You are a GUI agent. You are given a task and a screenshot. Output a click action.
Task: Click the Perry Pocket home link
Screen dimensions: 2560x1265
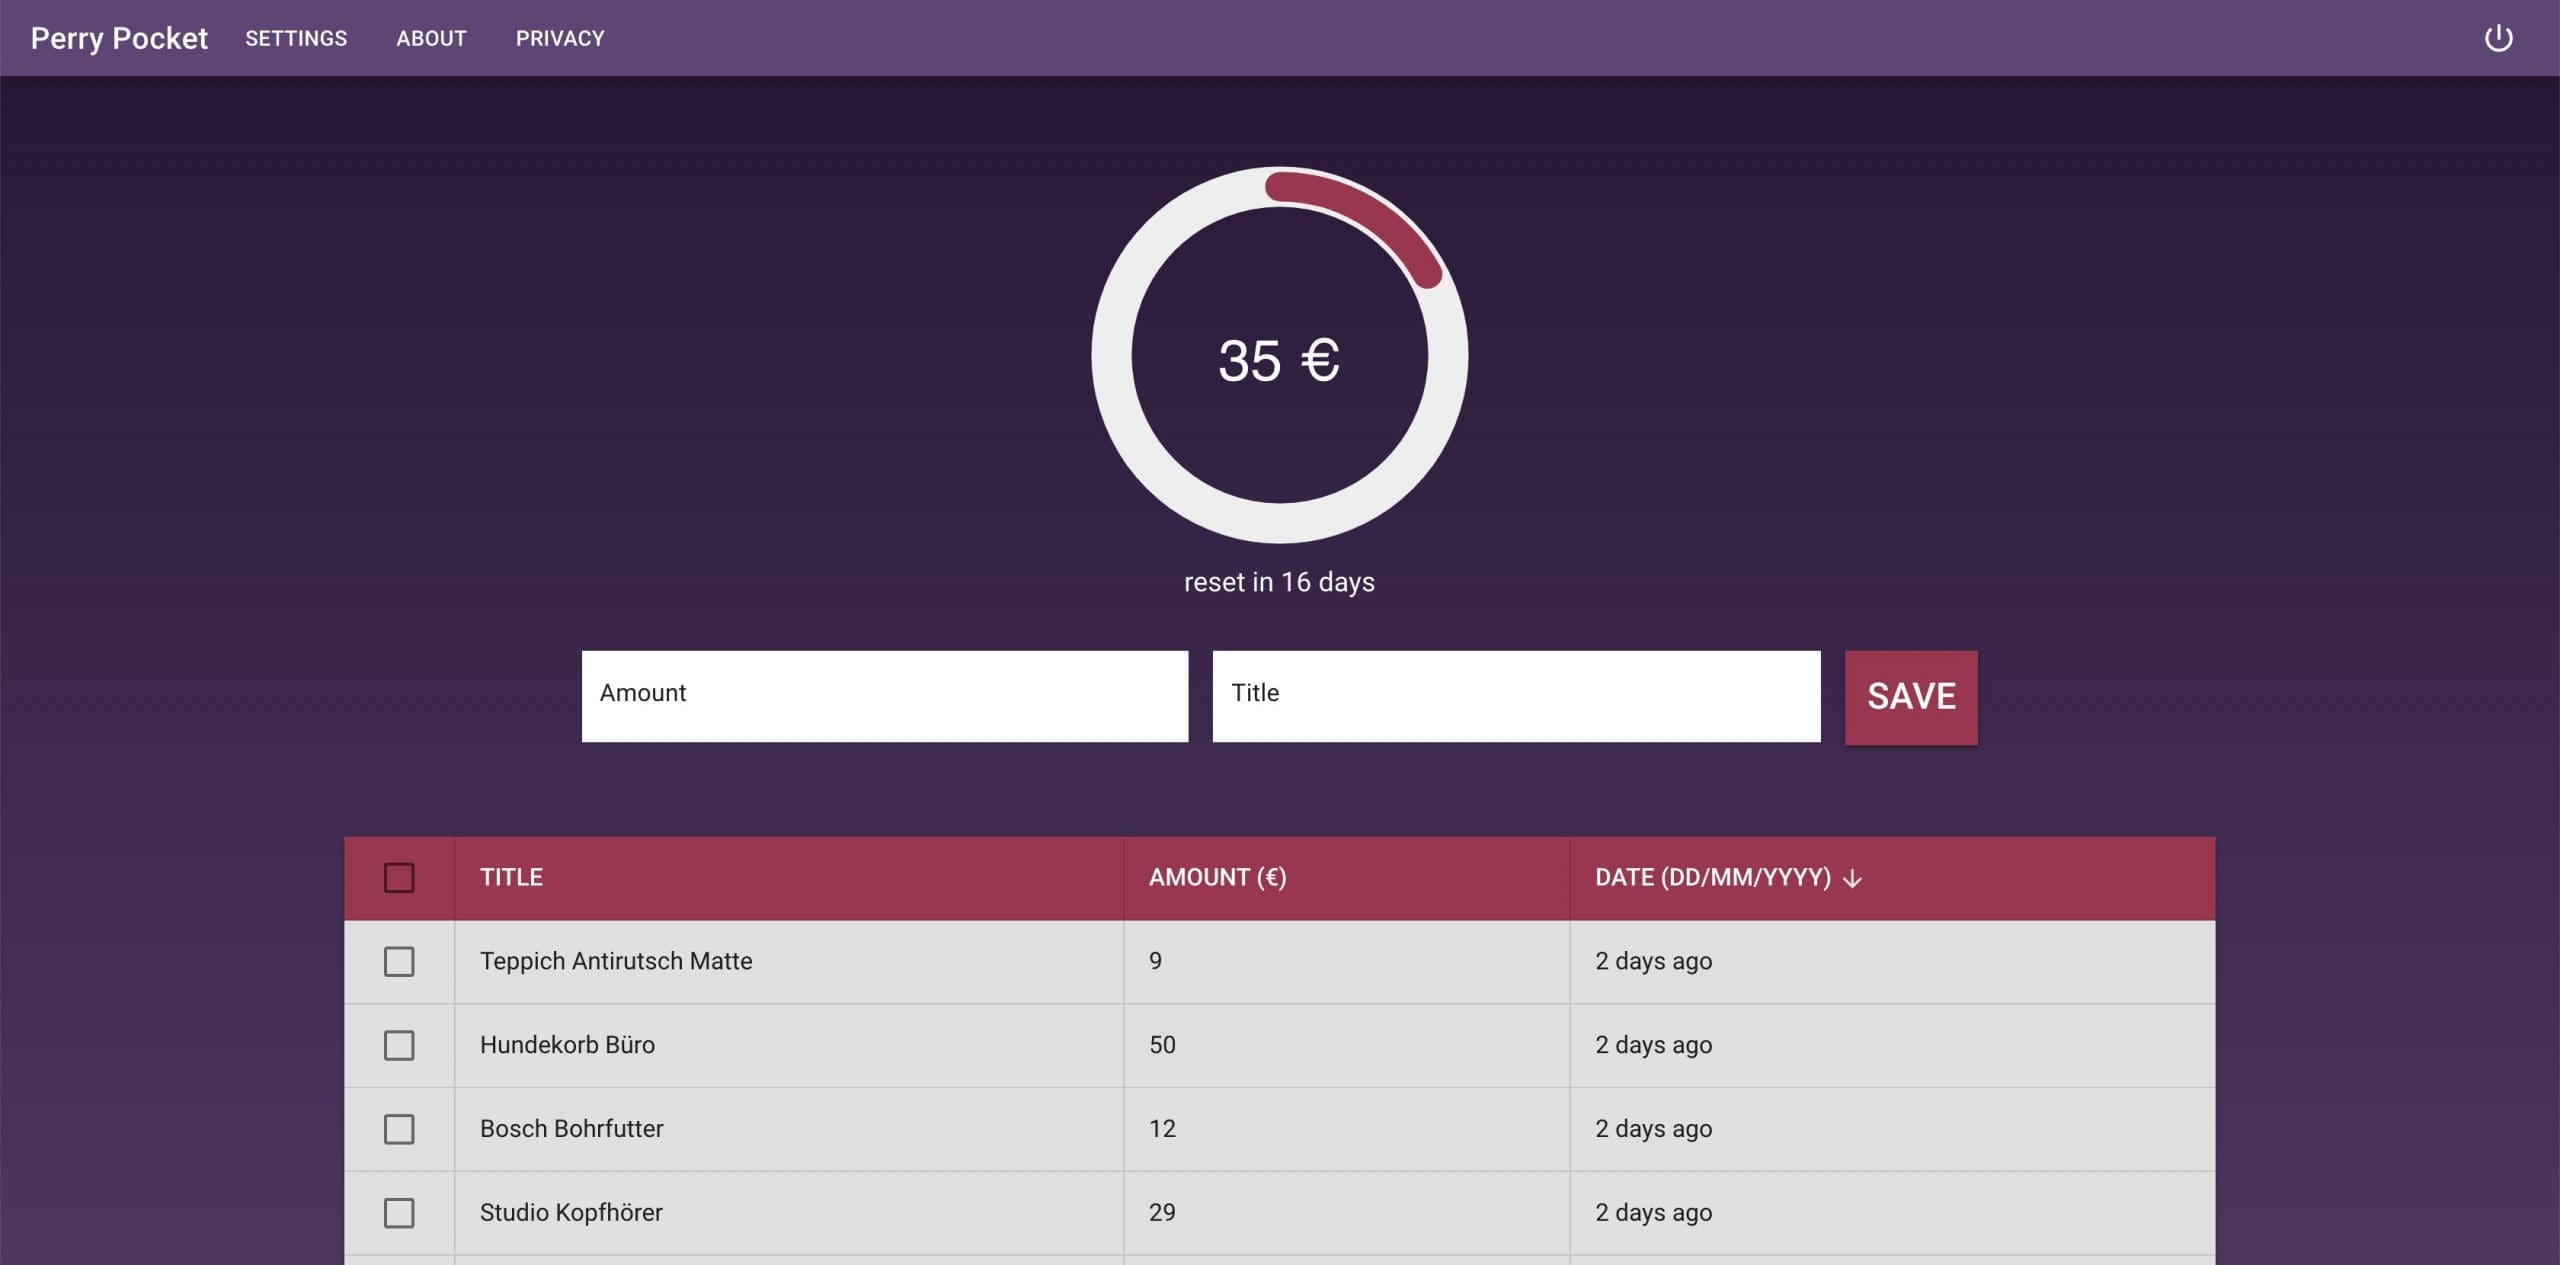(119, 38)
